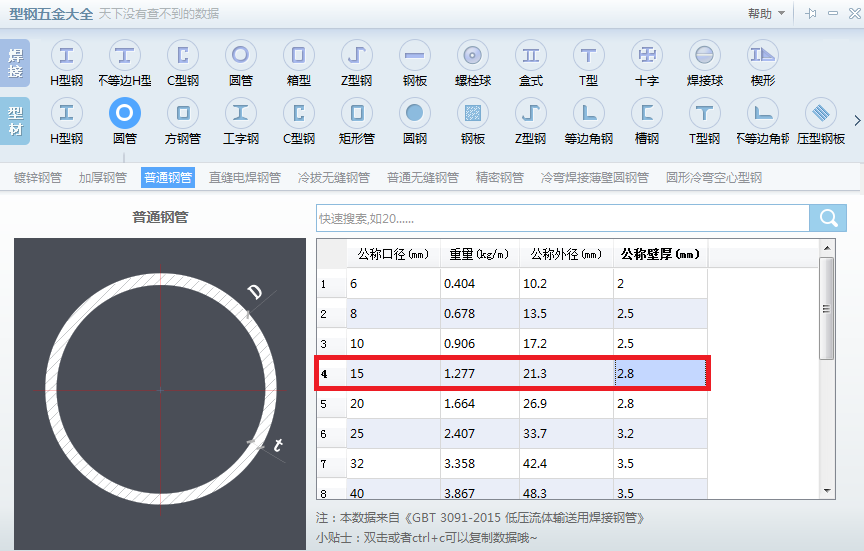864x551 pixels.
Task: Select wall thickness cell 3.2
Action: click(660, 434)
